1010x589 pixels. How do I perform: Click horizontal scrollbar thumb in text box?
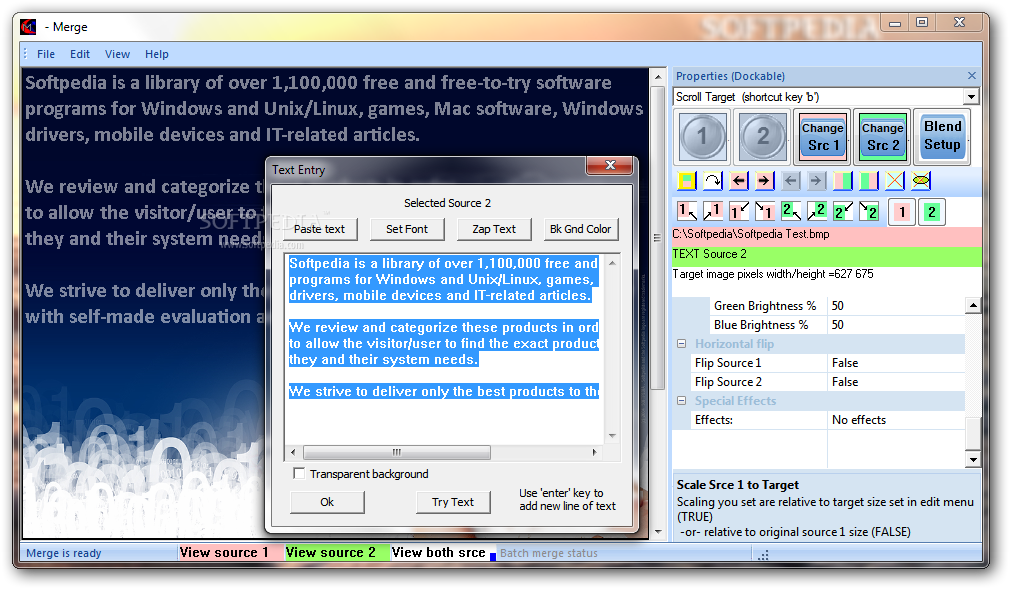pyautogui.click(x=397, y=452)
